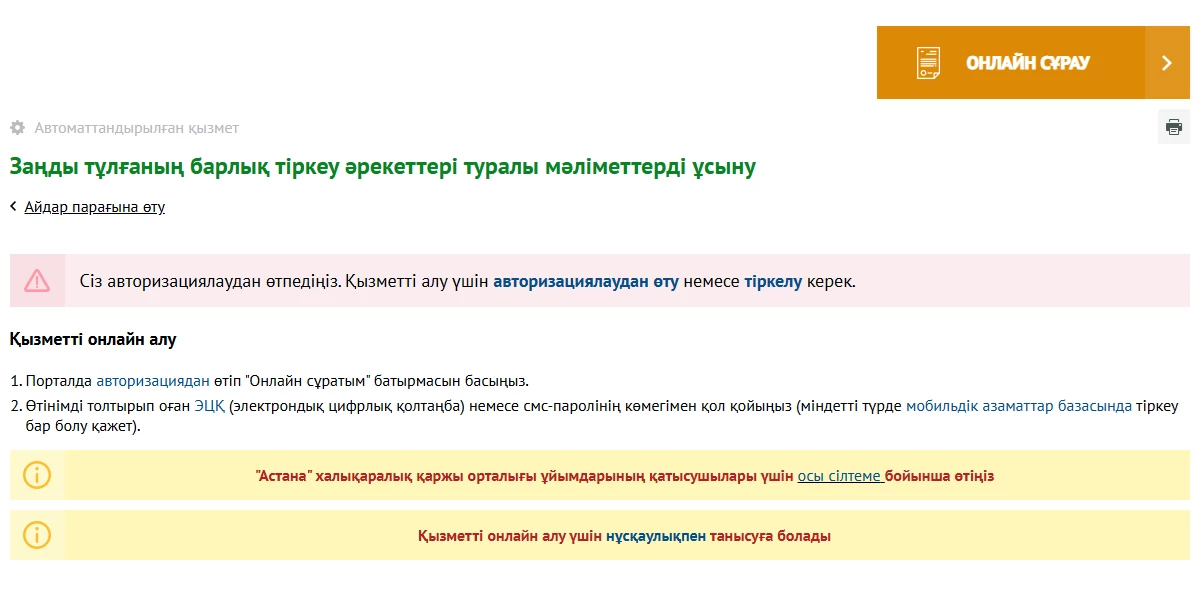Open the Айдар парағына өту link
Image resolution: width=1201 pixels, height=593 pixels.
(94, 207)
